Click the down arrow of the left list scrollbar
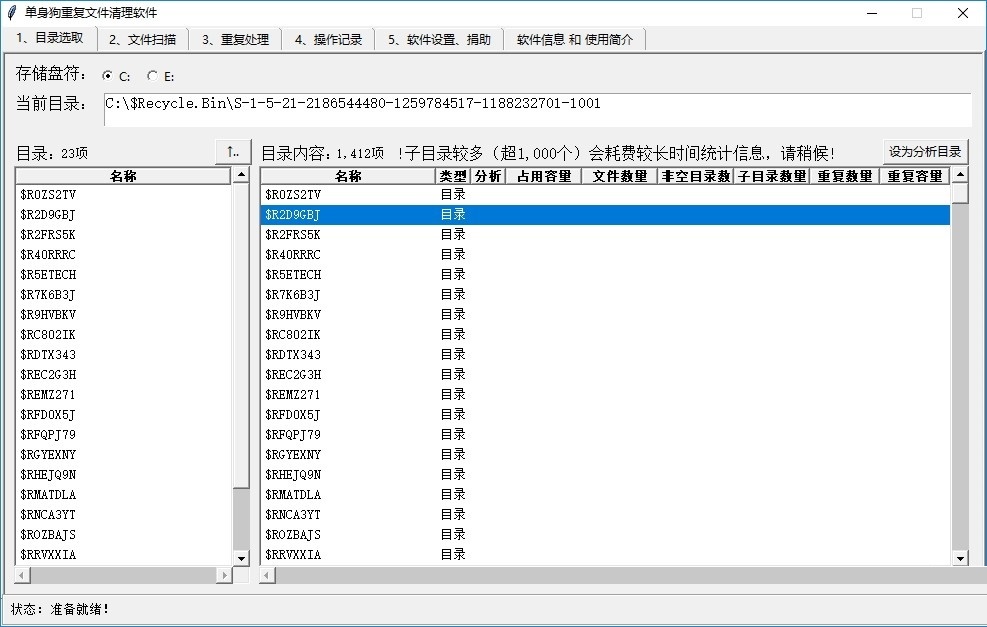Viewport: 987px width, 627px height. [x=239, y=560]
